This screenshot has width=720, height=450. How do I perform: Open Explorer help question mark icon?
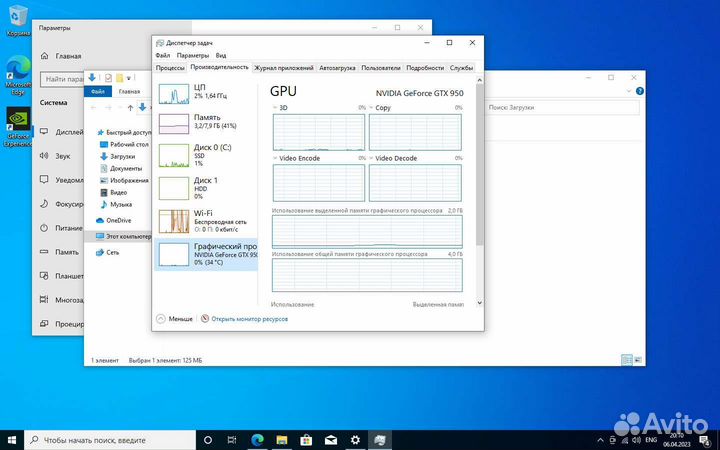[640, 91]
